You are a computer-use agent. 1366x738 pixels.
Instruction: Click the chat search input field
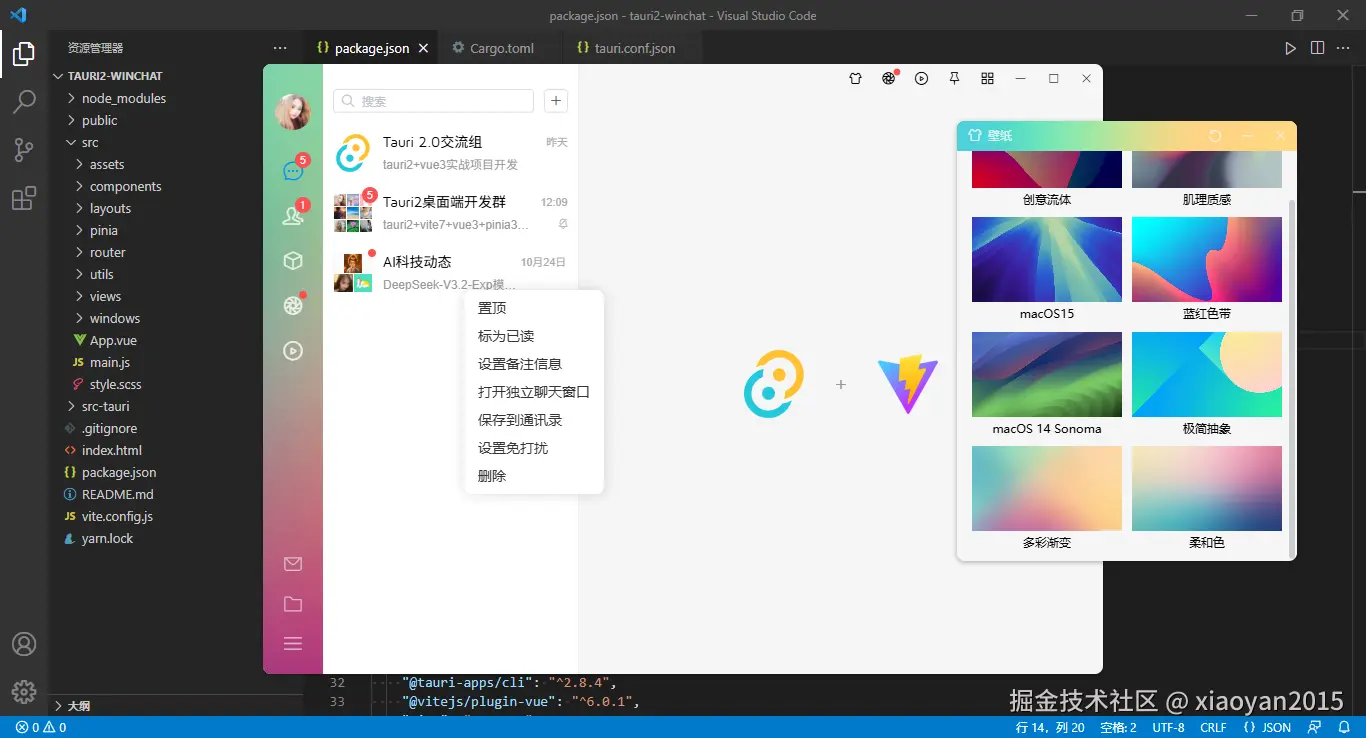tap(432, 101)
